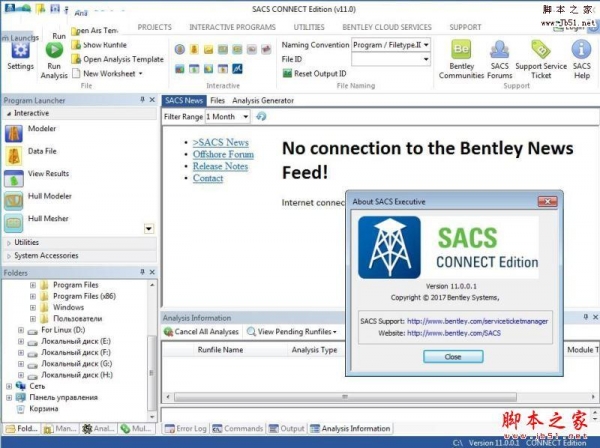Screen dimensions: 600x448
Task: Expand the System Accessories section
Action: pyautogui.click(x=9, y=256)
